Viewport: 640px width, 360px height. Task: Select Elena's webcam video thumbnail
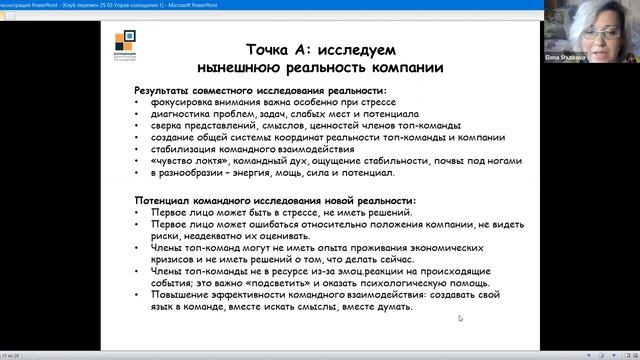click(592, 31)
